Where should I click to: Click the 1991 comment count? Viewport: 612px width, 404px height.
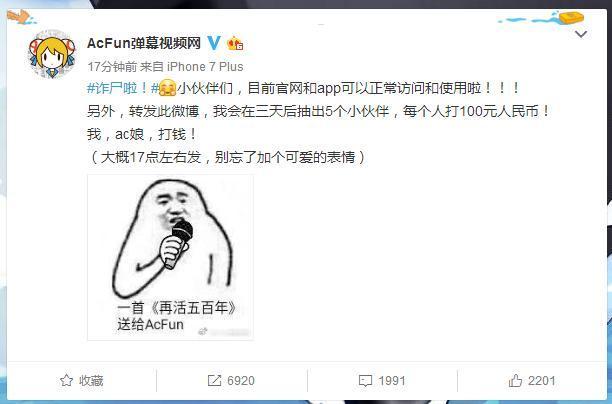coord(392,381)
